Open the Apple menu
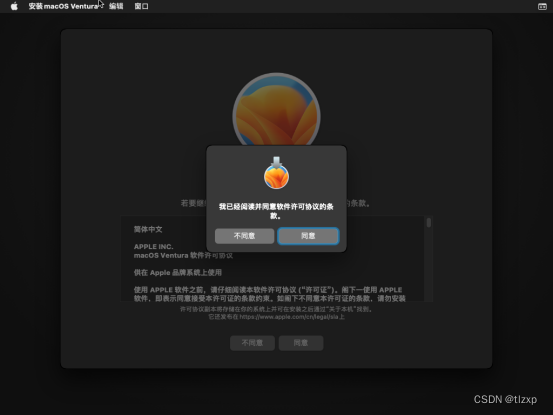Image resolution: width=553 pixels, height=415 pixels. click(14, 6)
